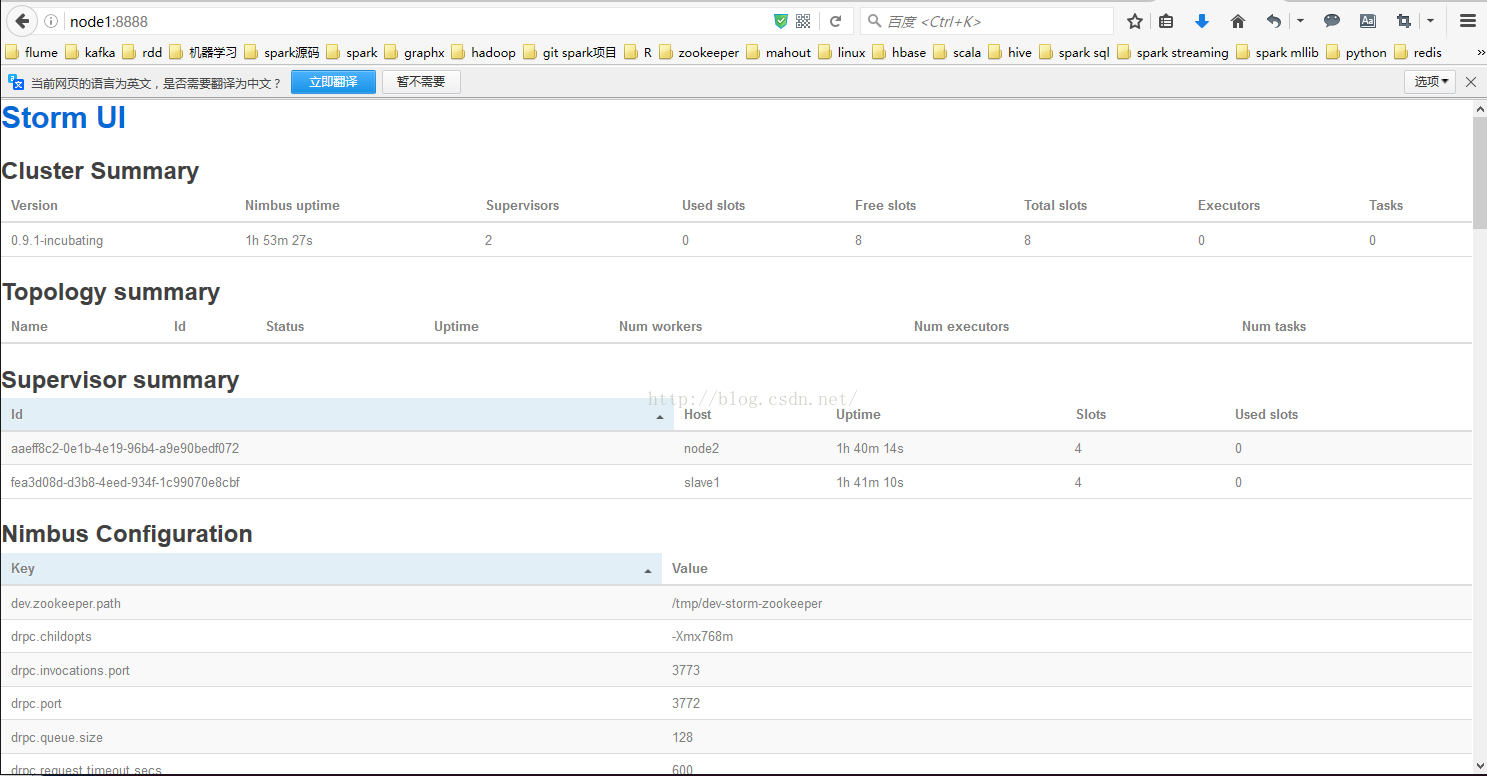Click the Value column header
Screen dimensions: 1487x776
[x=689, y=569]
